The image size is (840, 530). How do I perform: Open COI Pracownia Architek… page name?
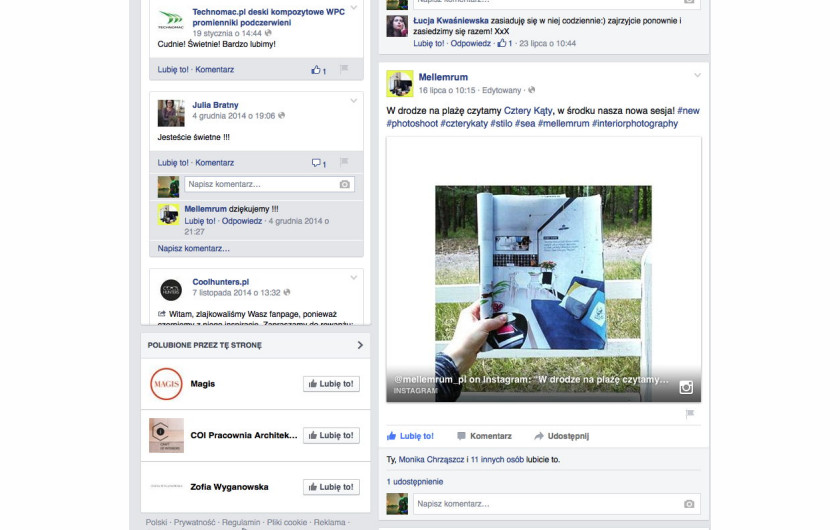pyautogui.click(x=244, y=435)
